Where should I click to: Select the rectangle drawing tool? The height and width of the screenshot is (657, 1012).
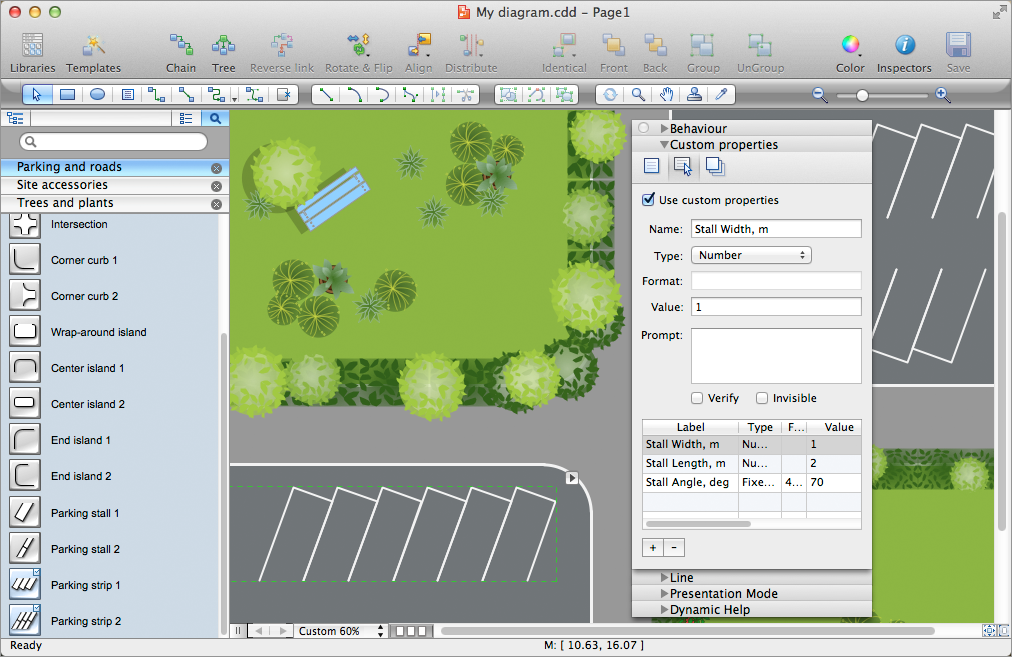point(67,95)
